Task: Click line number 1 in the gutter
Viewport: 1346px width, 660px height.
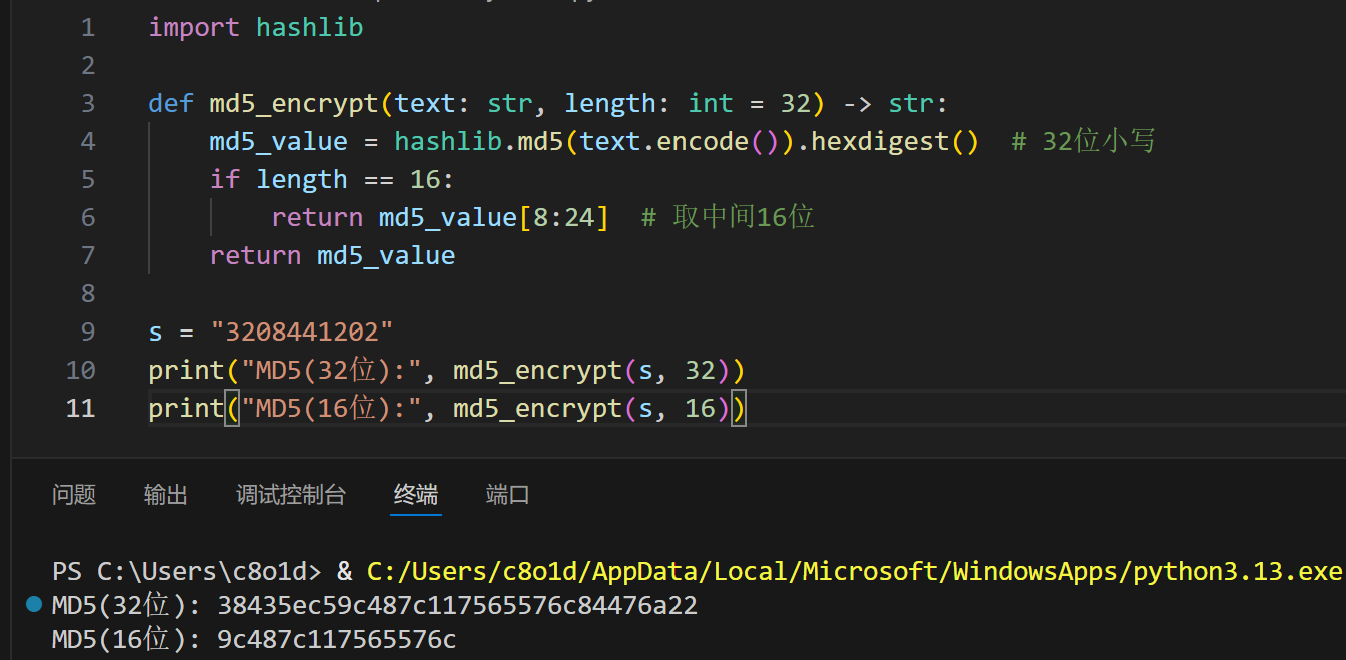Action: tap(88, 27)
